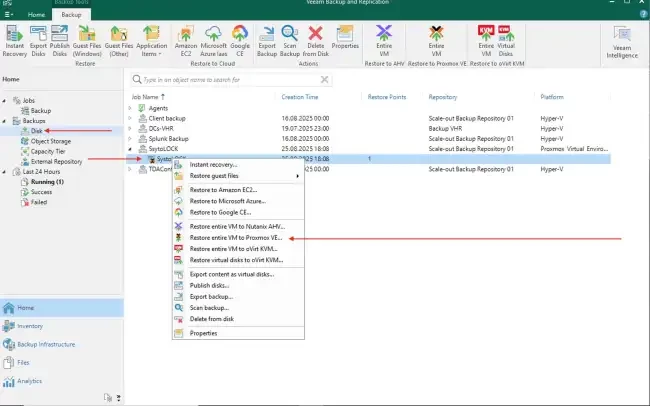Click the Export Disks ribbon icon
The width and height of the screenshot is (650, 406).
click(38, 41)
